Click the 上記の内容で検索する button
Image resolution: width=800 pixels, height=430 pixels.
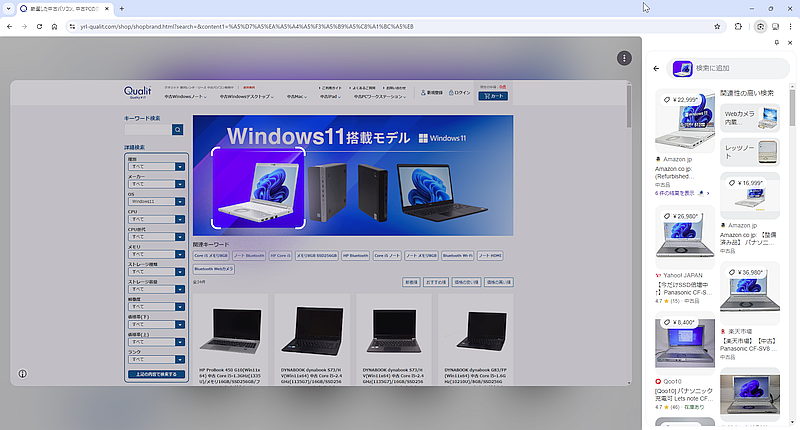click(156, 374)
